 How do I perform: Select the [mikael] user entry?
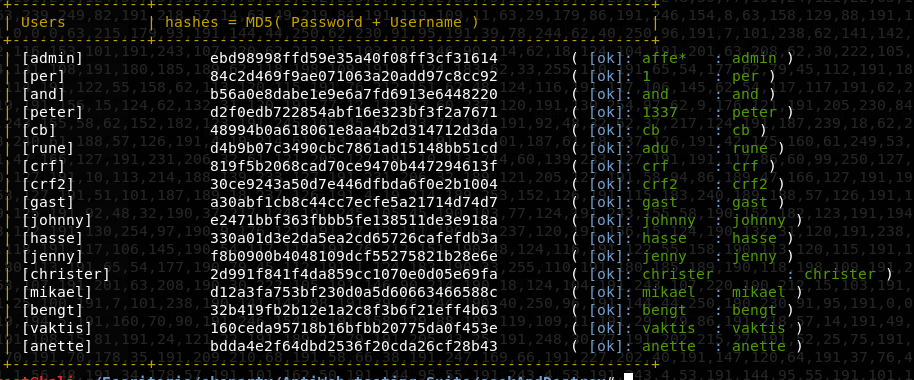point(57,293)
